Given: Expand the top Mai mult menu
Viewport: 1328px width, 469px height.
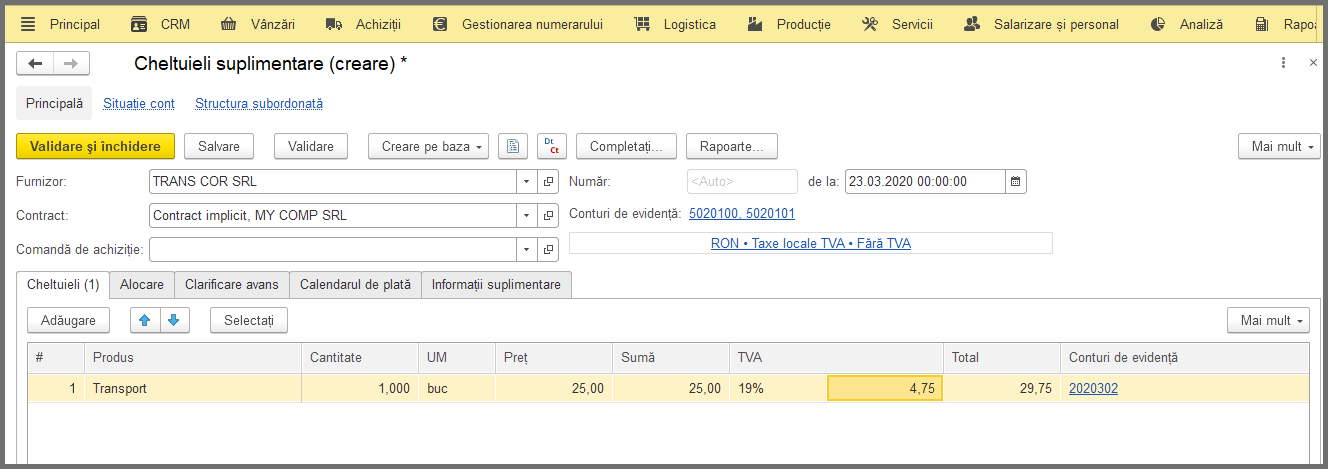Looking at the screenshot, I should 1279,146.
